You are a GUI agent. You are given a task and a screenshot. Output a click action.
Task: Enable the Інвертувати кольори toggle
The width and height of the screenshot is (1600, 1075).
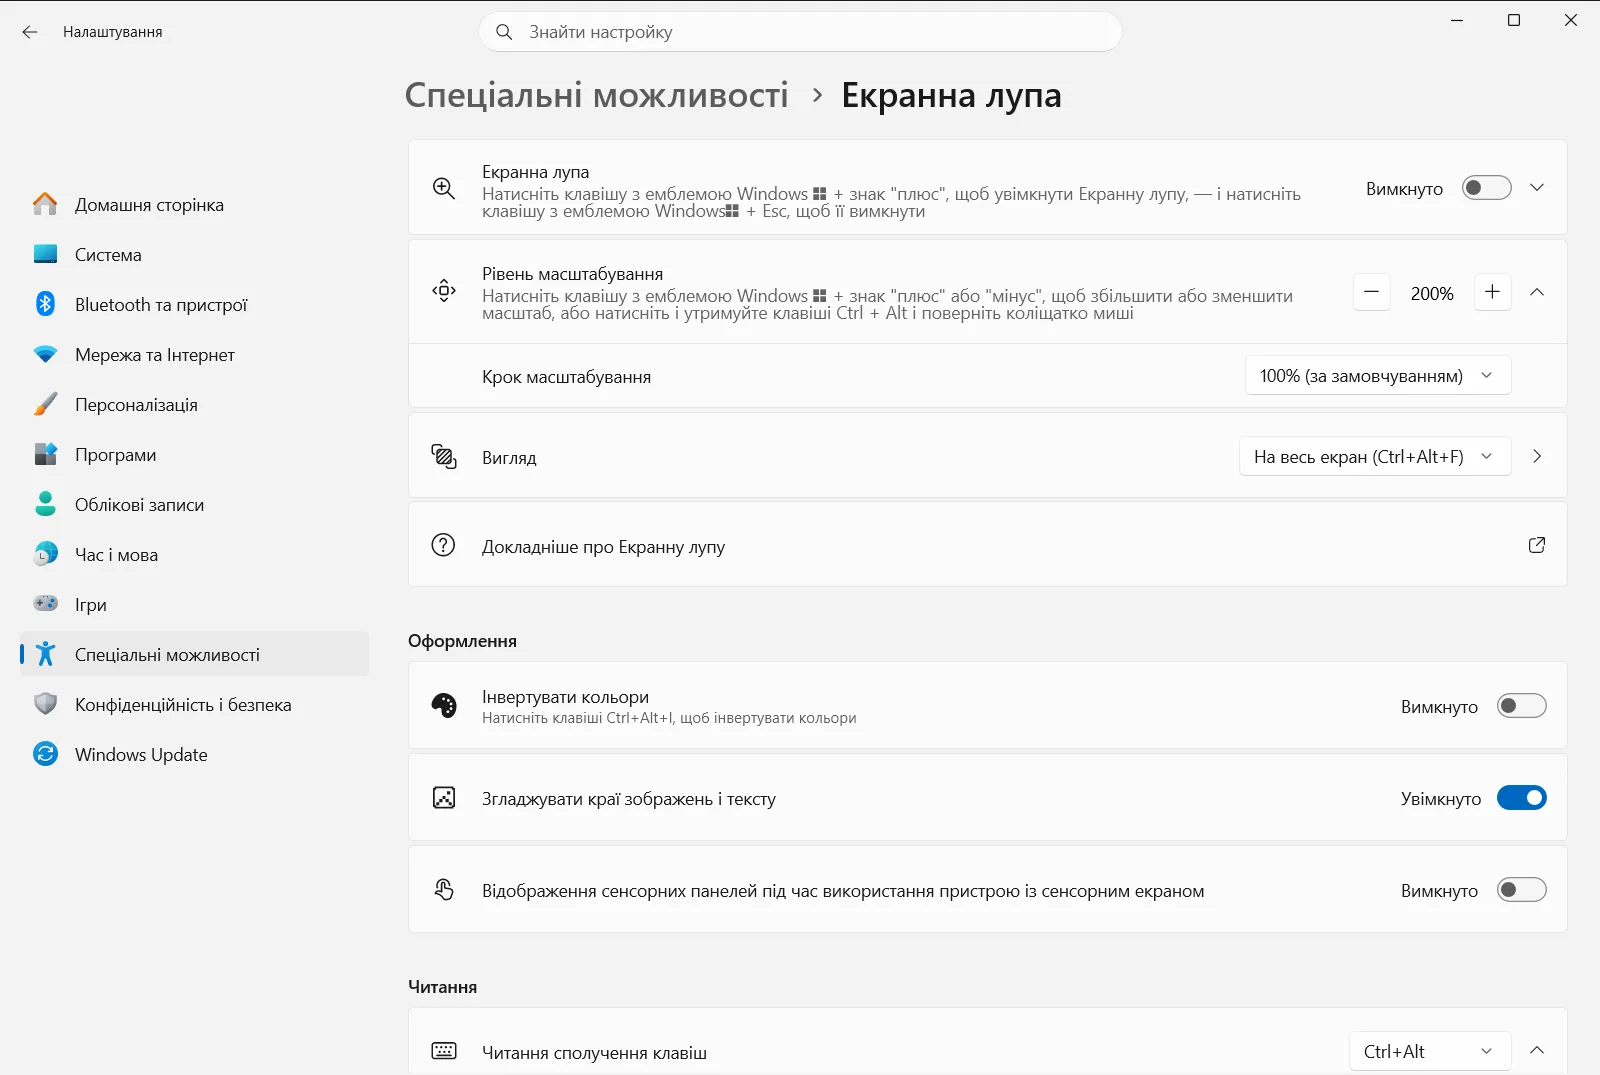pyautogui.click(x=1521, y=706)
